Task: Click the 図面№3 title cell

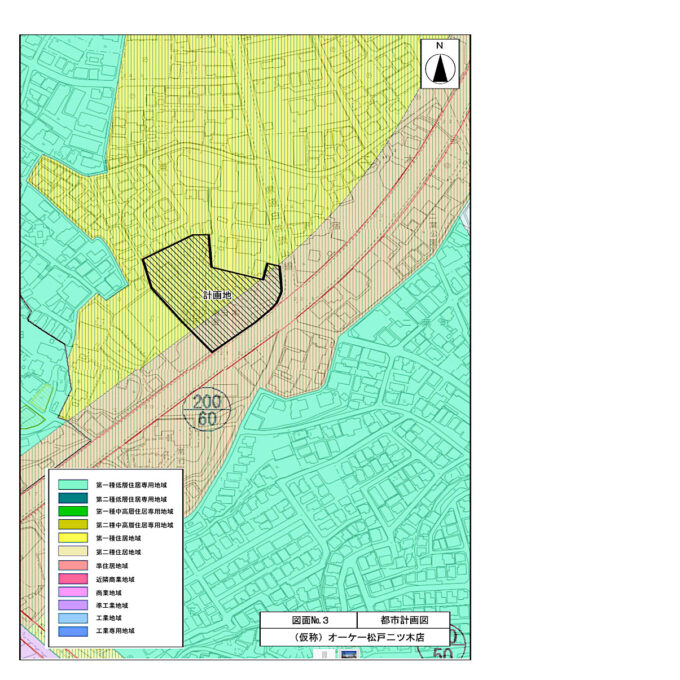Action: (x=309, y=620)
